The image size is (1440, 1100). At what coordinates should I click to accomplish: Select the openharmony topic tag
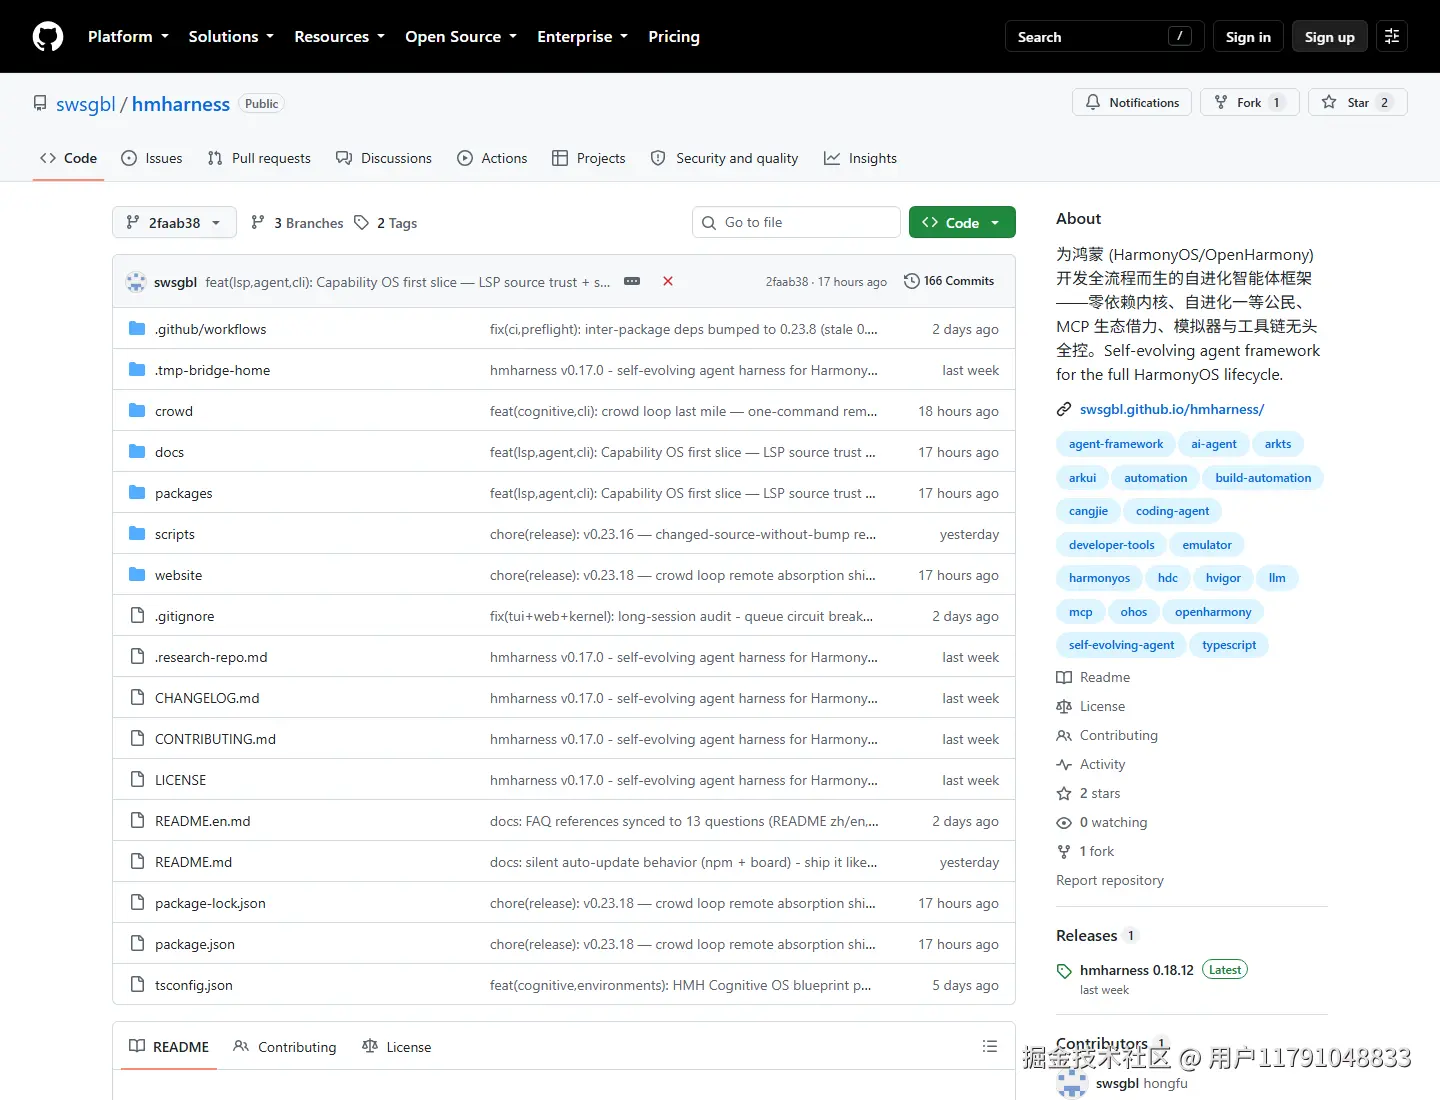(1213, 612)
